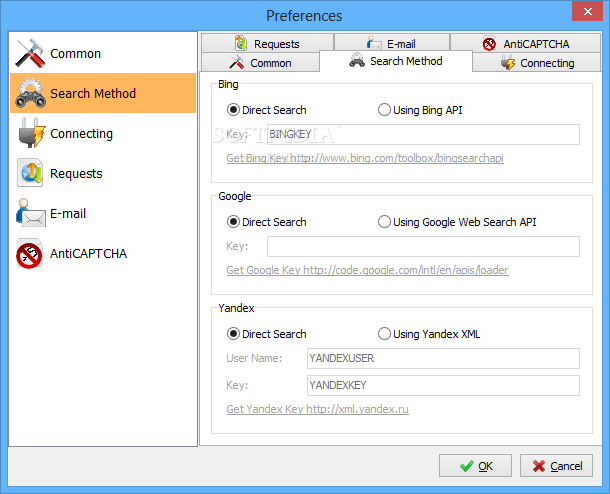
Task: Click the envelope E-mail sidebar icon
Action: (x=30, y=213)
